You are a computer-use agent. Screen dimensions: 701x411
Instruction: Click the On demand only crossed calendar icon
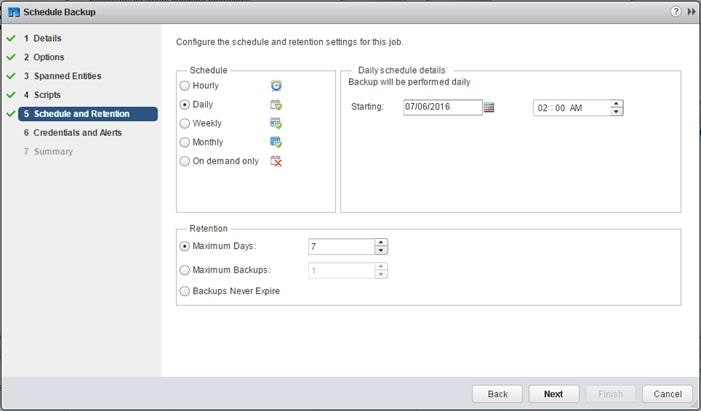tap(276, 161)
